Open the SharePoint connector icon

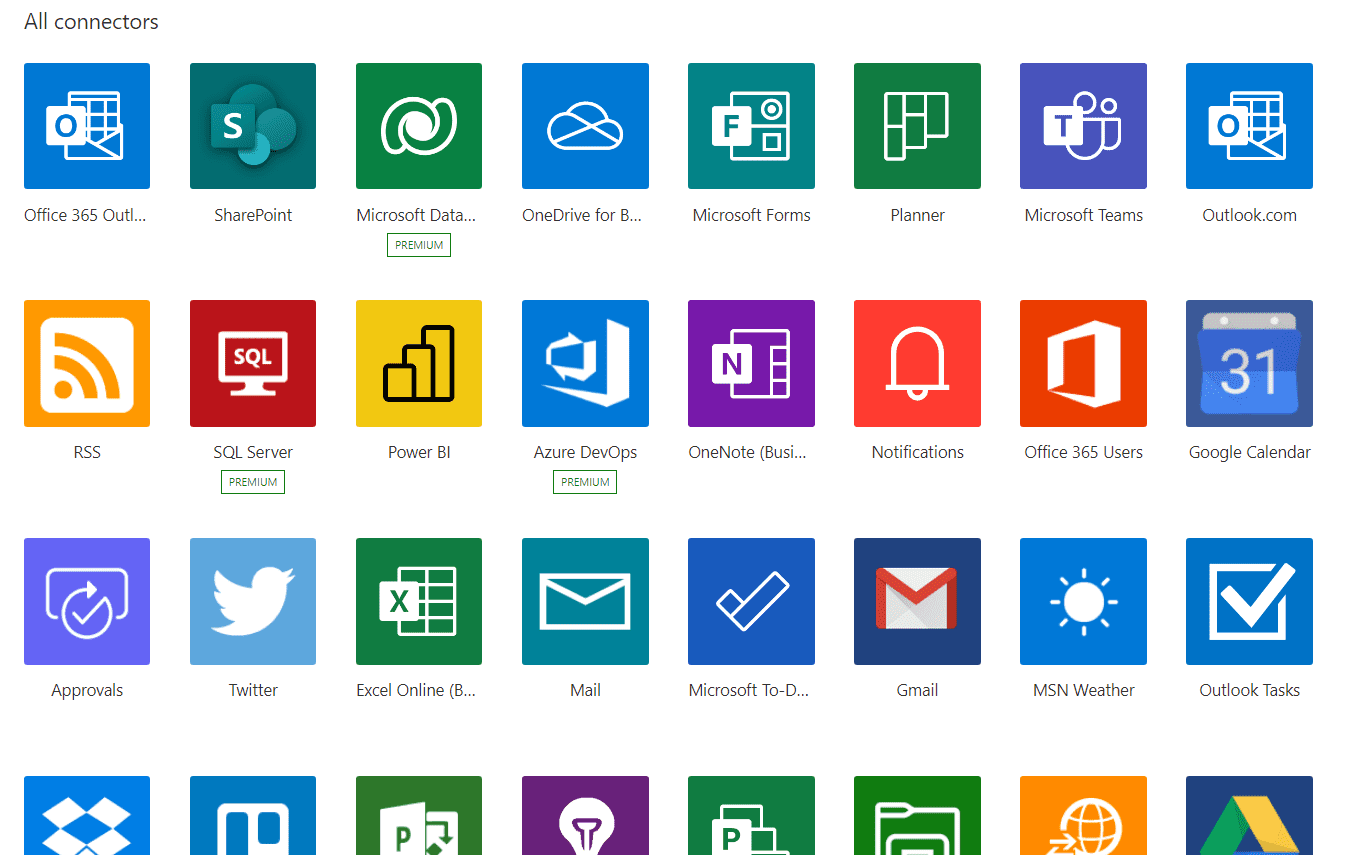pyautogui.click(x=253, y=126)
